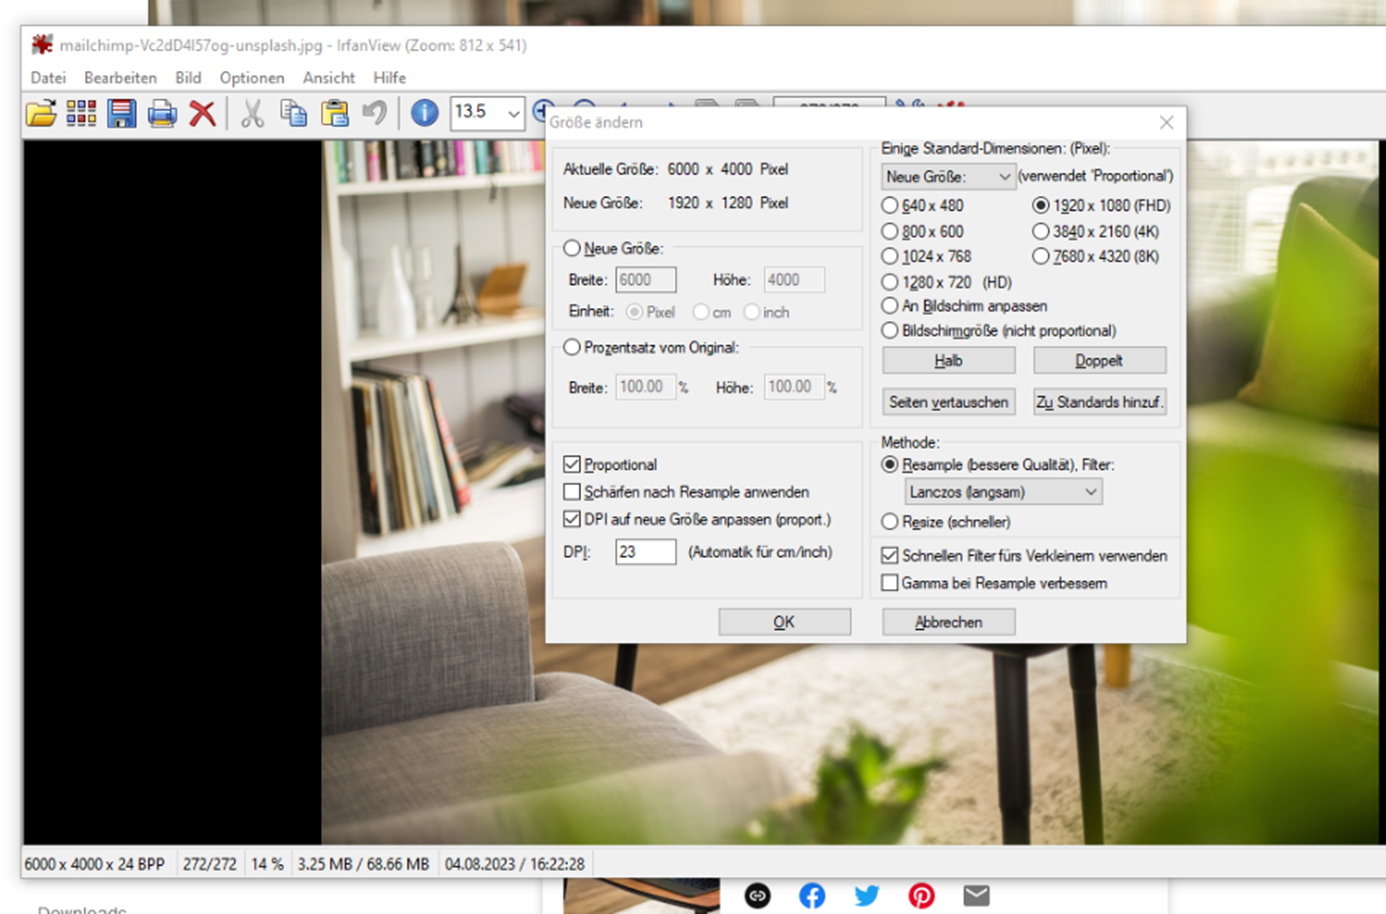
Task: Click the Facebook share icon
Action: [x=812, y=895]
